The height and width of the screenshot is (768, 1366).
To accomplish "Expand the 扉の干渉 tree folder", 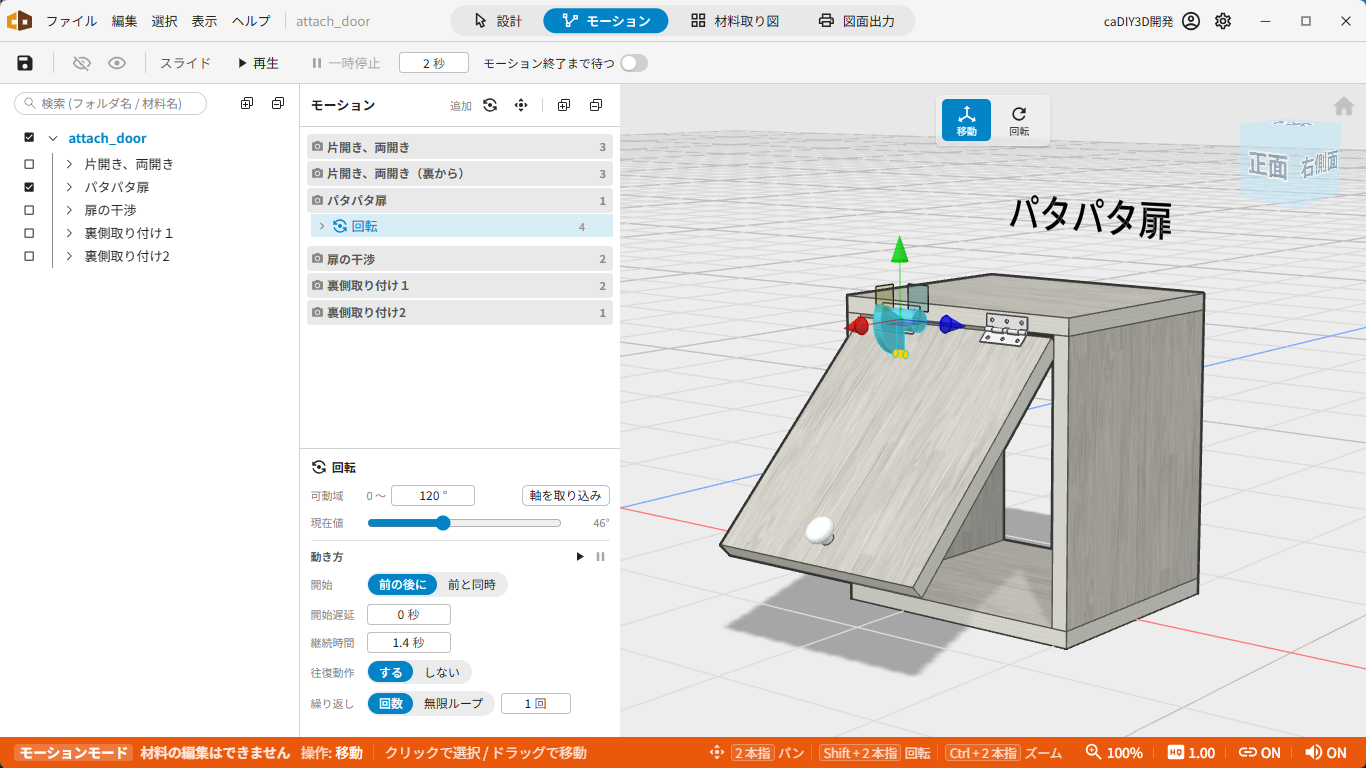I will [70, 210].
